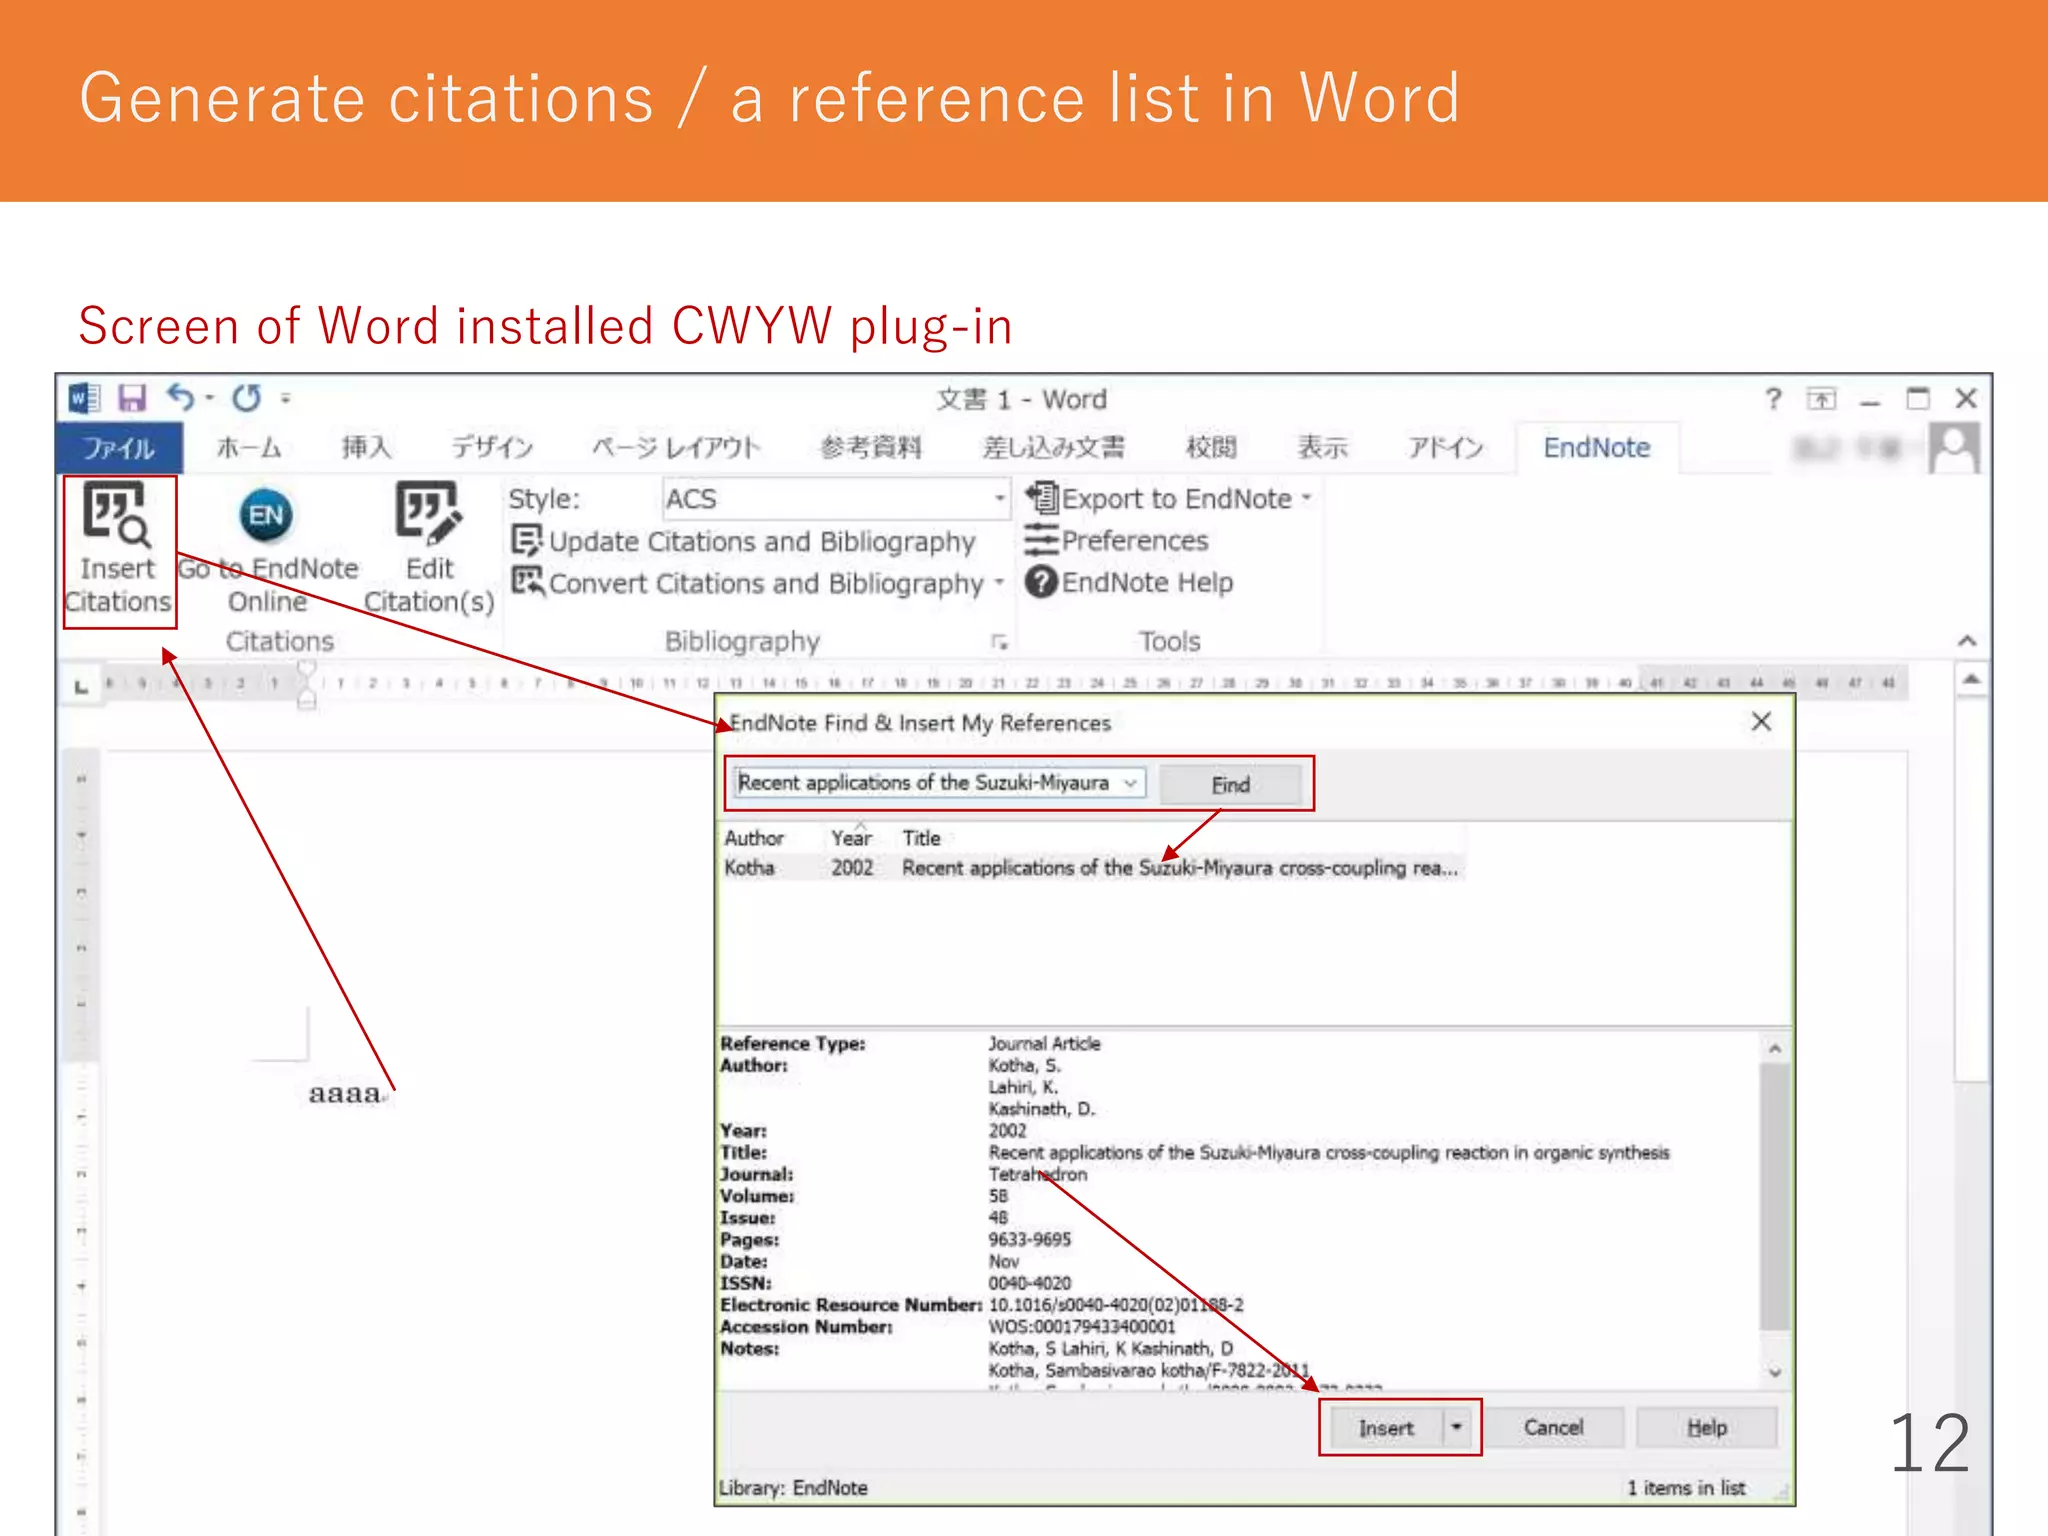Switch to the 校閲 tab
The width and height of the screenshot is (2048, 1536).
click(1210, 447)
